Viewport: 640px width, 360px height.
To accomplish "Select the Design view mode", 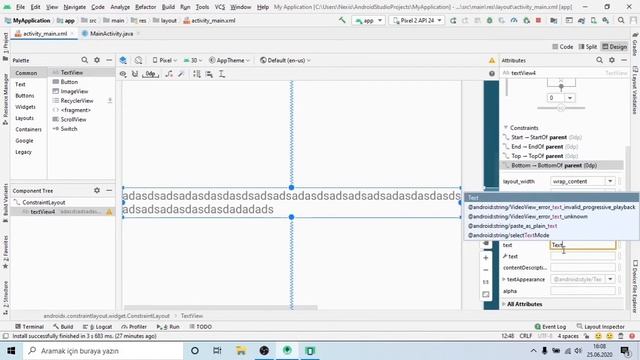I will 614,47.
